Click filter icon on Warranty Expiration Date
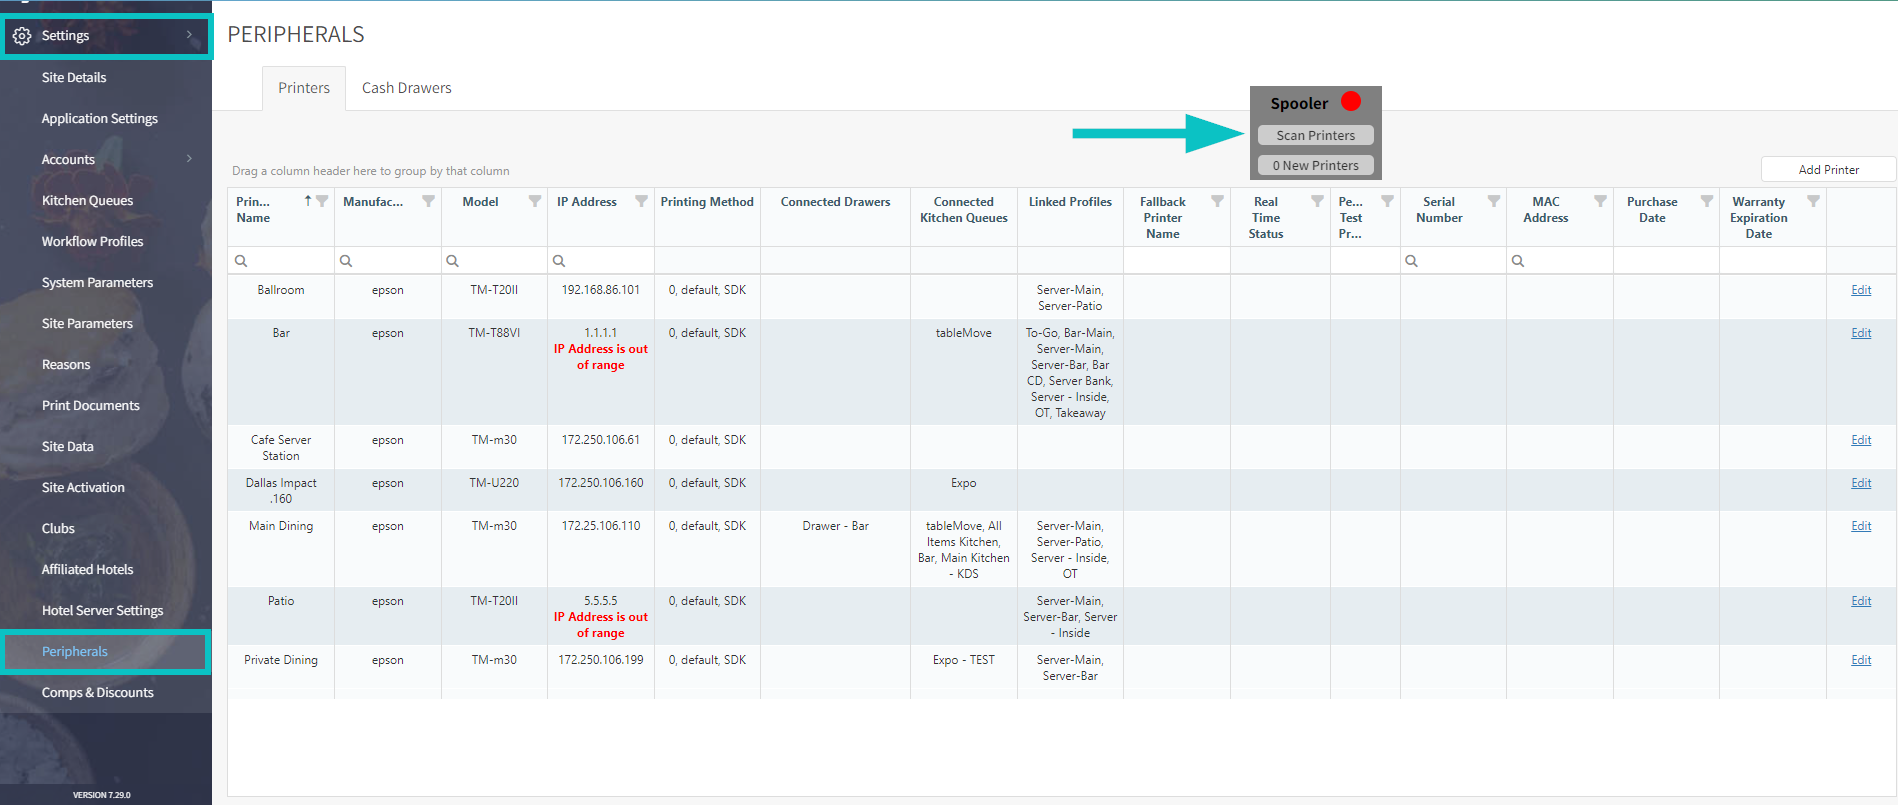Screen dimensions: 1898x805 click(x=1813, y=201)
